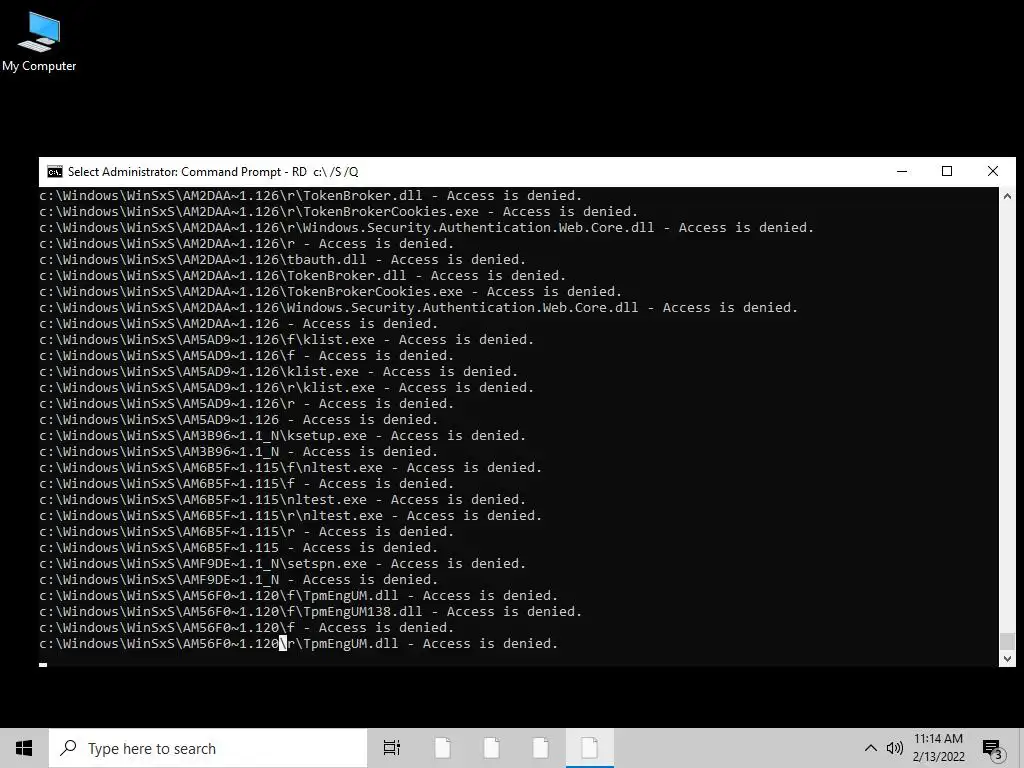Open the Windows Start menu
The width and height of the screenshot is (1024, 768).
tap(24, 748)
